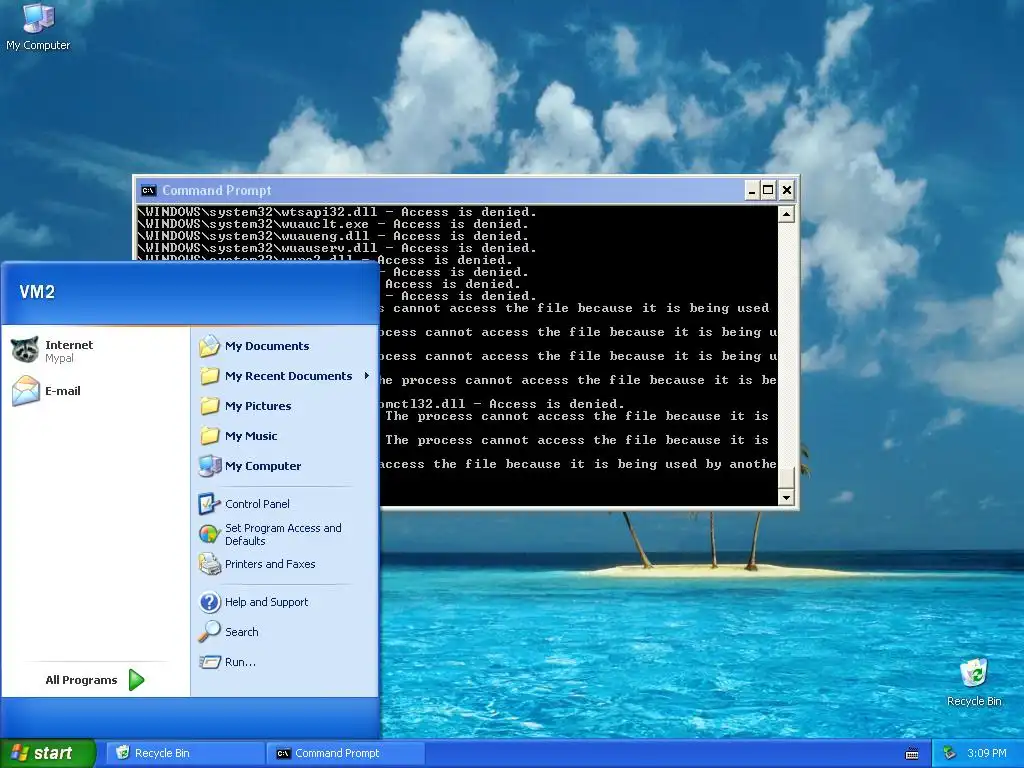Click the keyboard icon in the taskbar

(x=912, y=754)
